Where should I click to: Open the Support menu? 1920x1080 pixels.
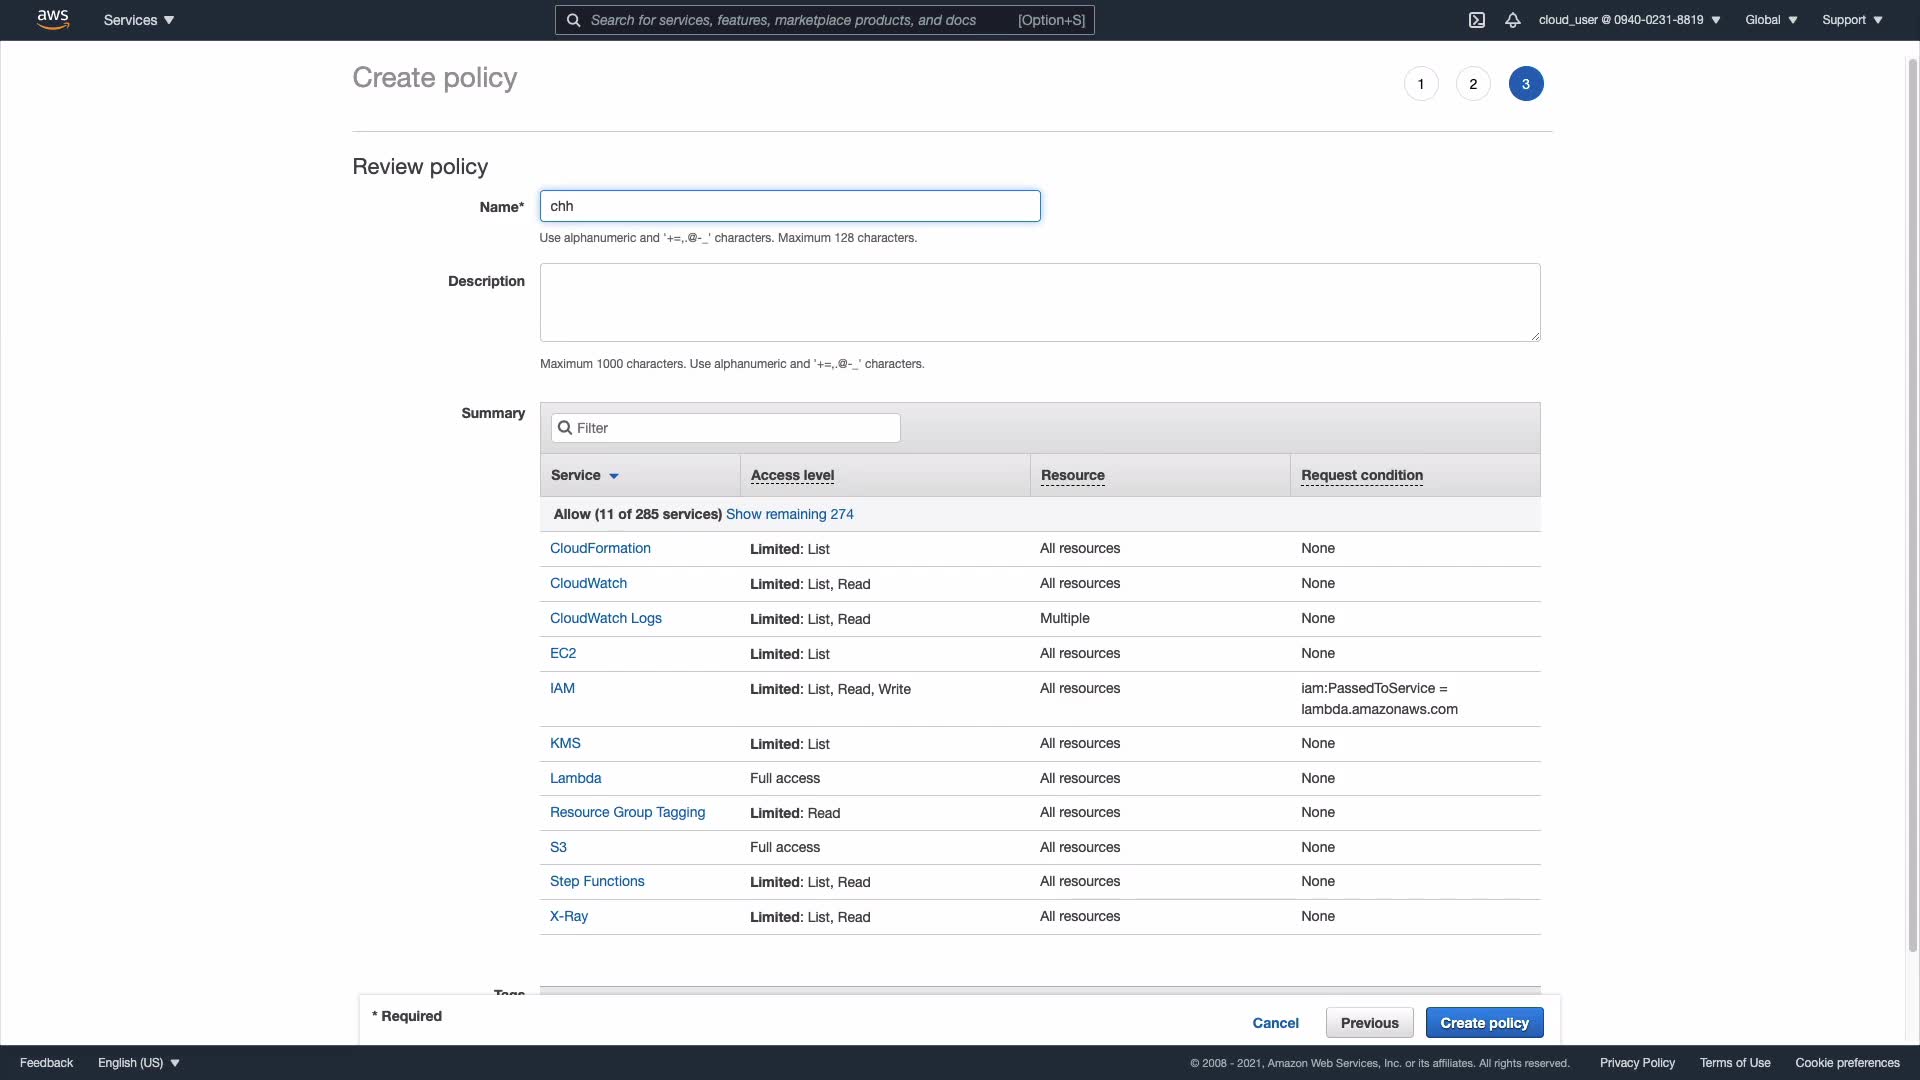(1852, 20)
